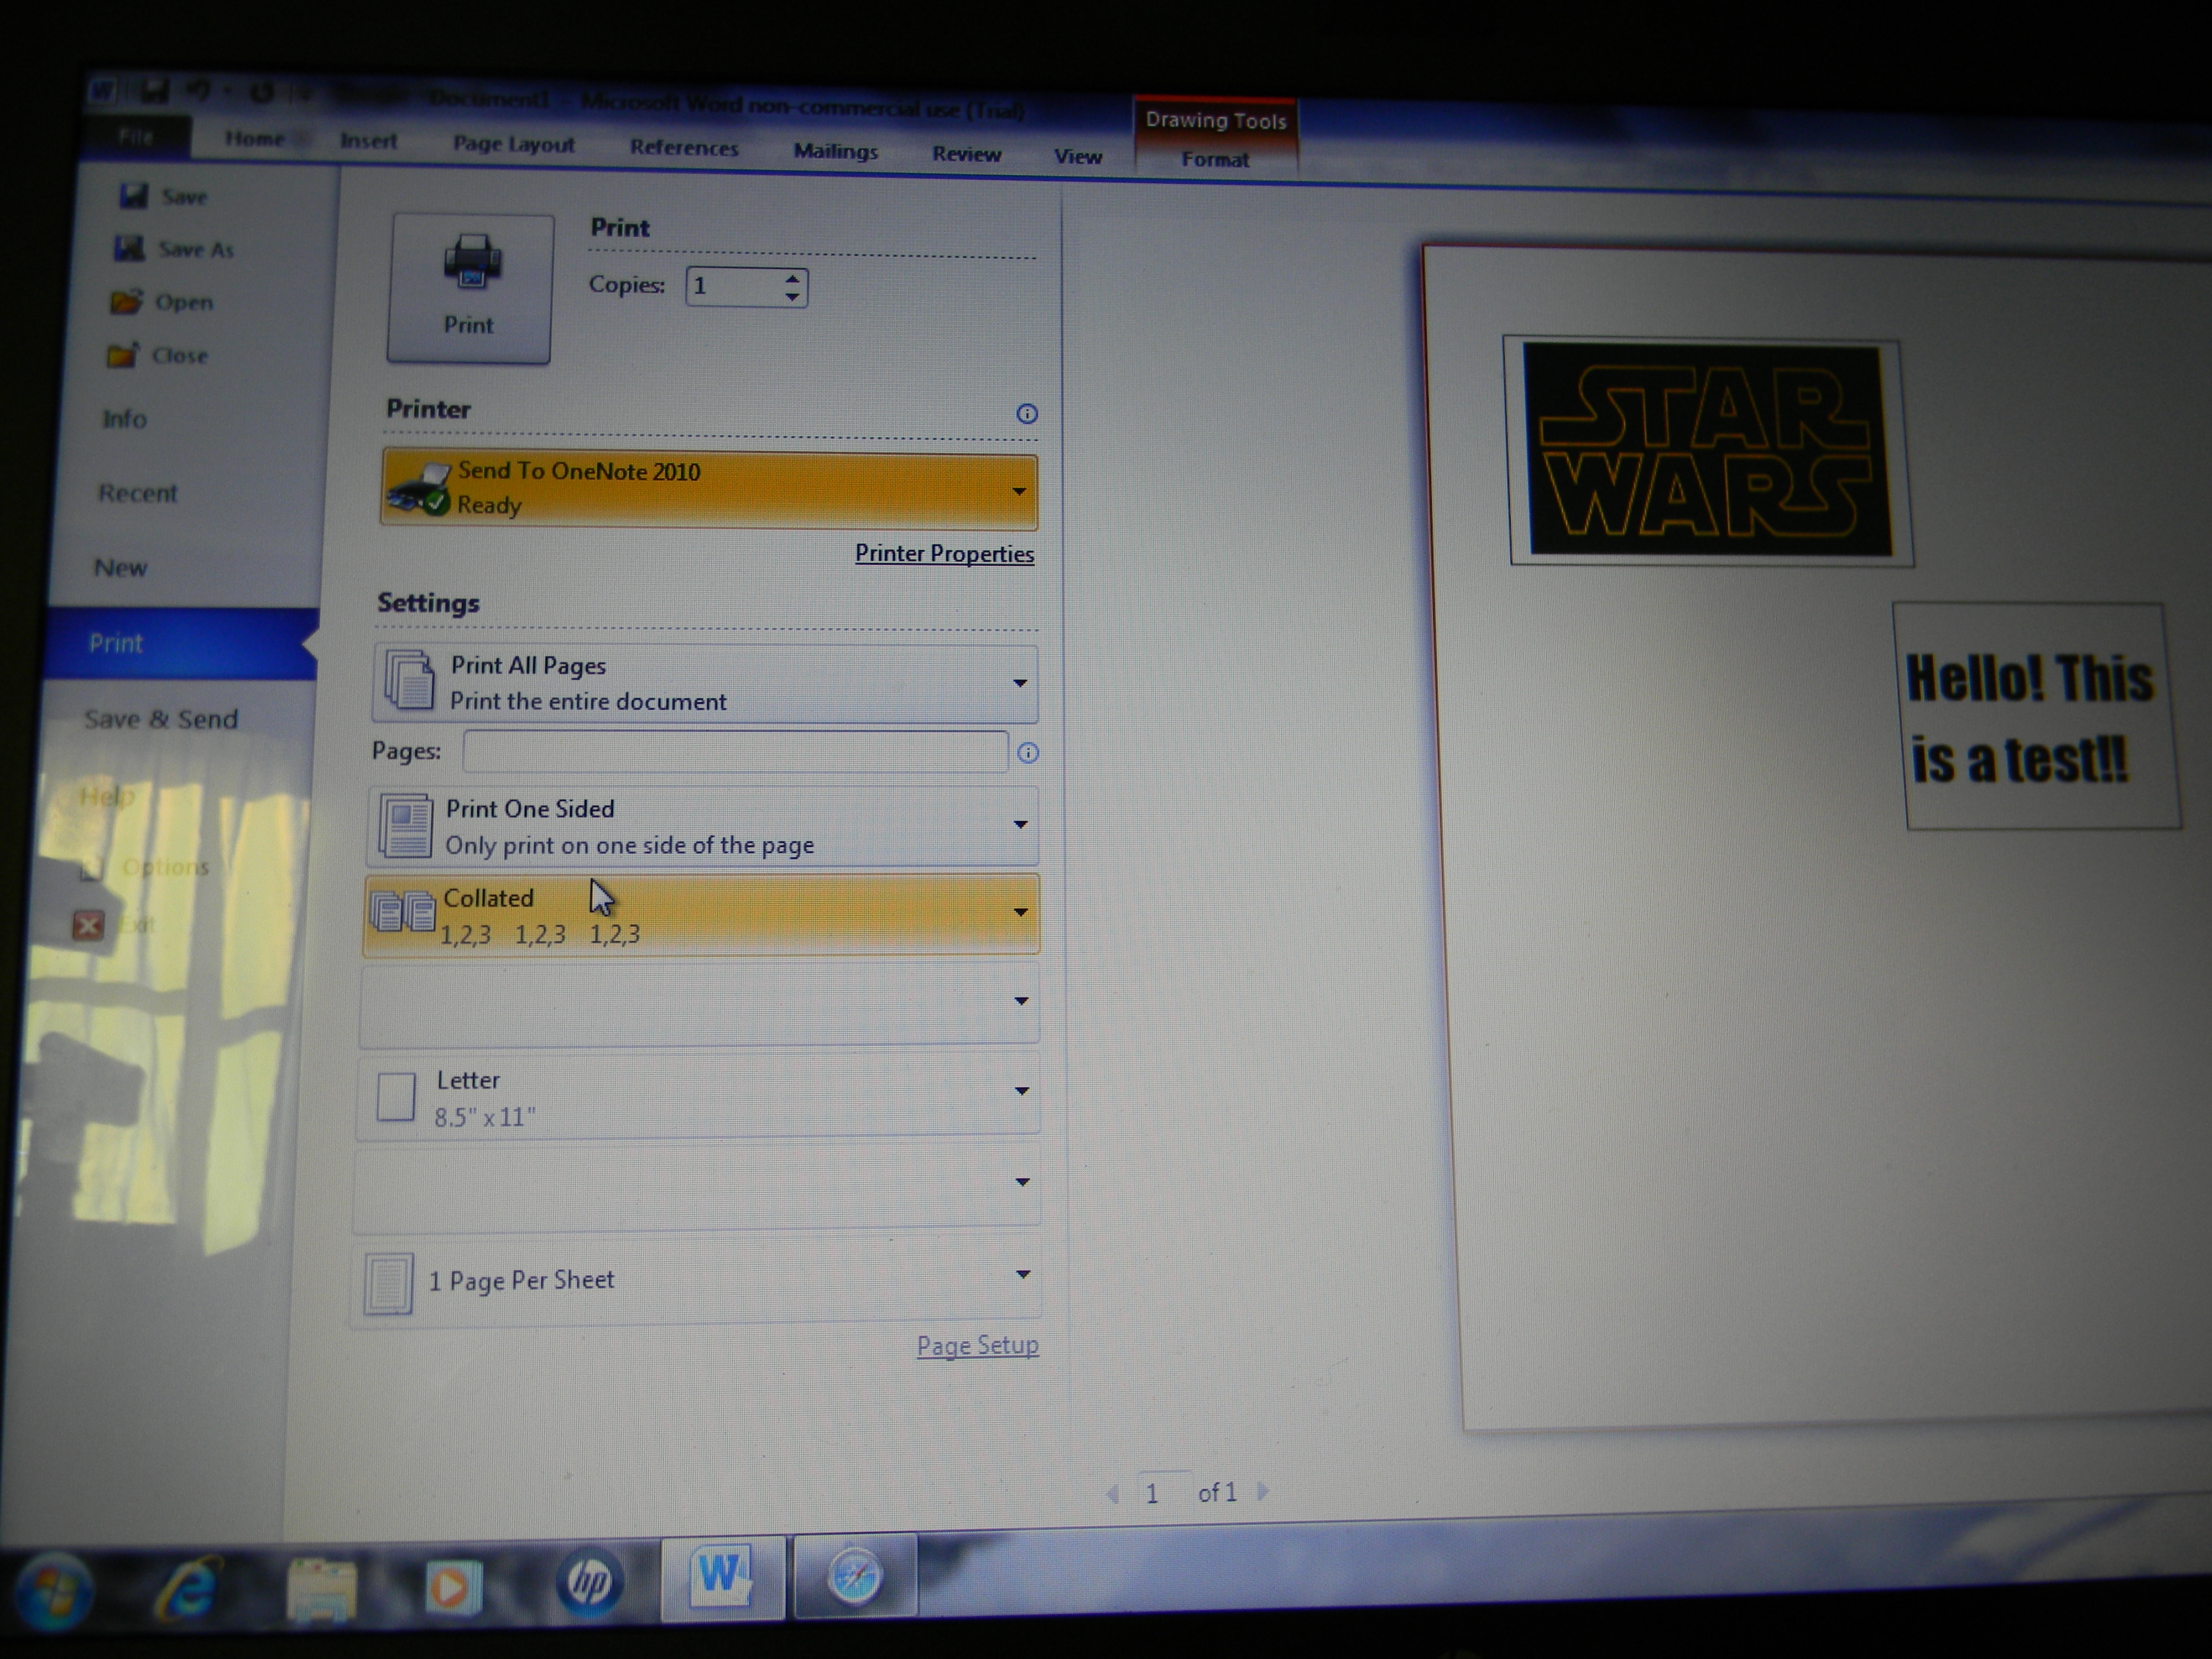The height and width of the screenshot is (1659, 2212).
Task: Select Save & Send in Backstage menu
Action: pyautogui.click(x=161, y=719)
